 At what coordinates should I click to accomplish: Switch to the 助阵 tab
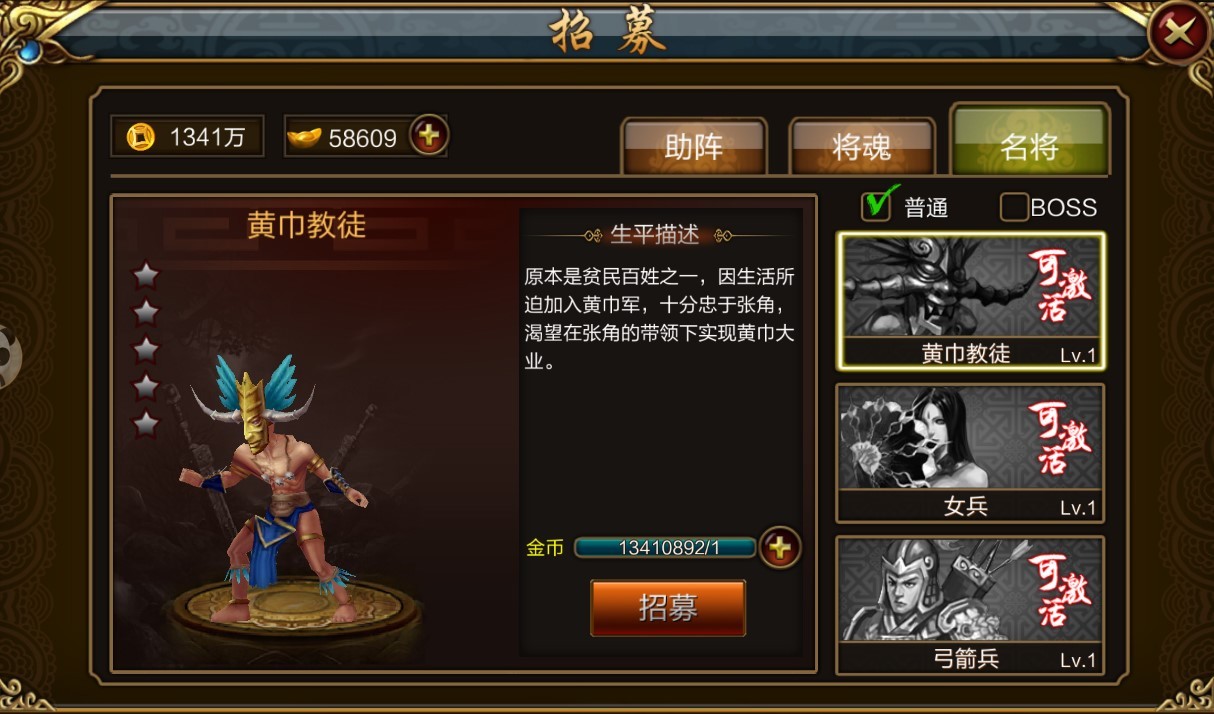[x=694, y=147]
